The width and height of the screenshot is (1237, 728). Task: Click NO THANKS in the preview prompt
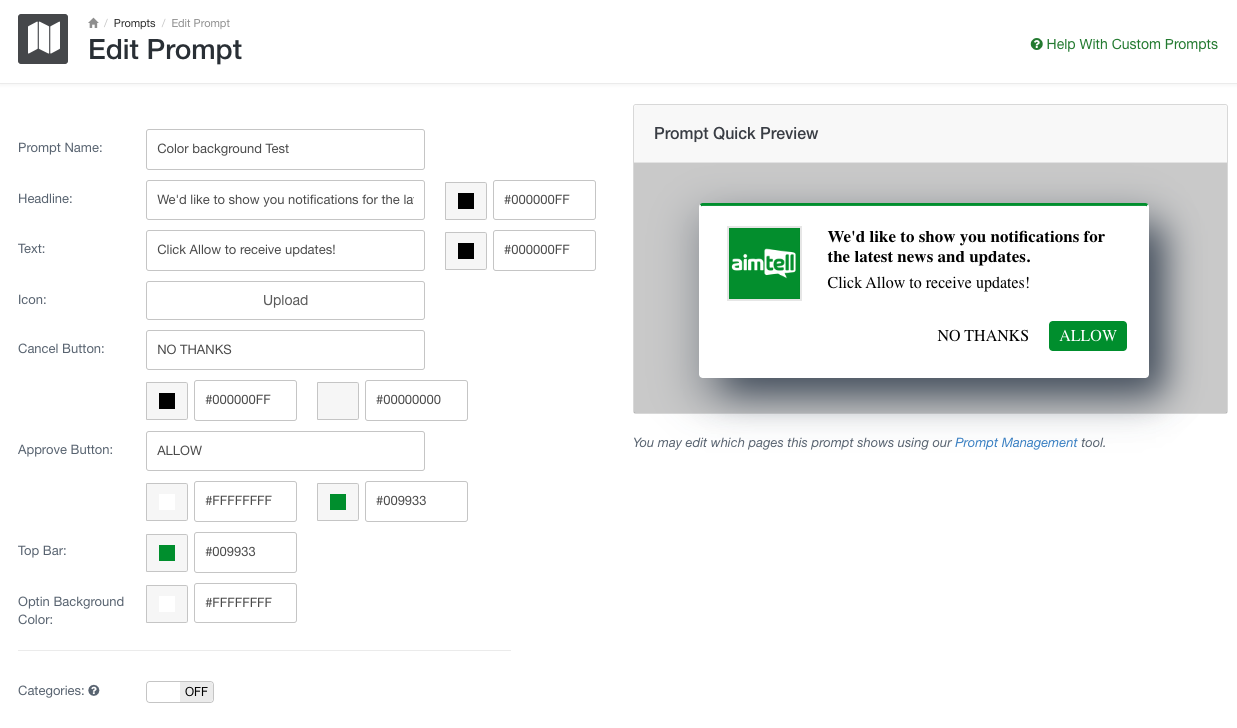982,336
